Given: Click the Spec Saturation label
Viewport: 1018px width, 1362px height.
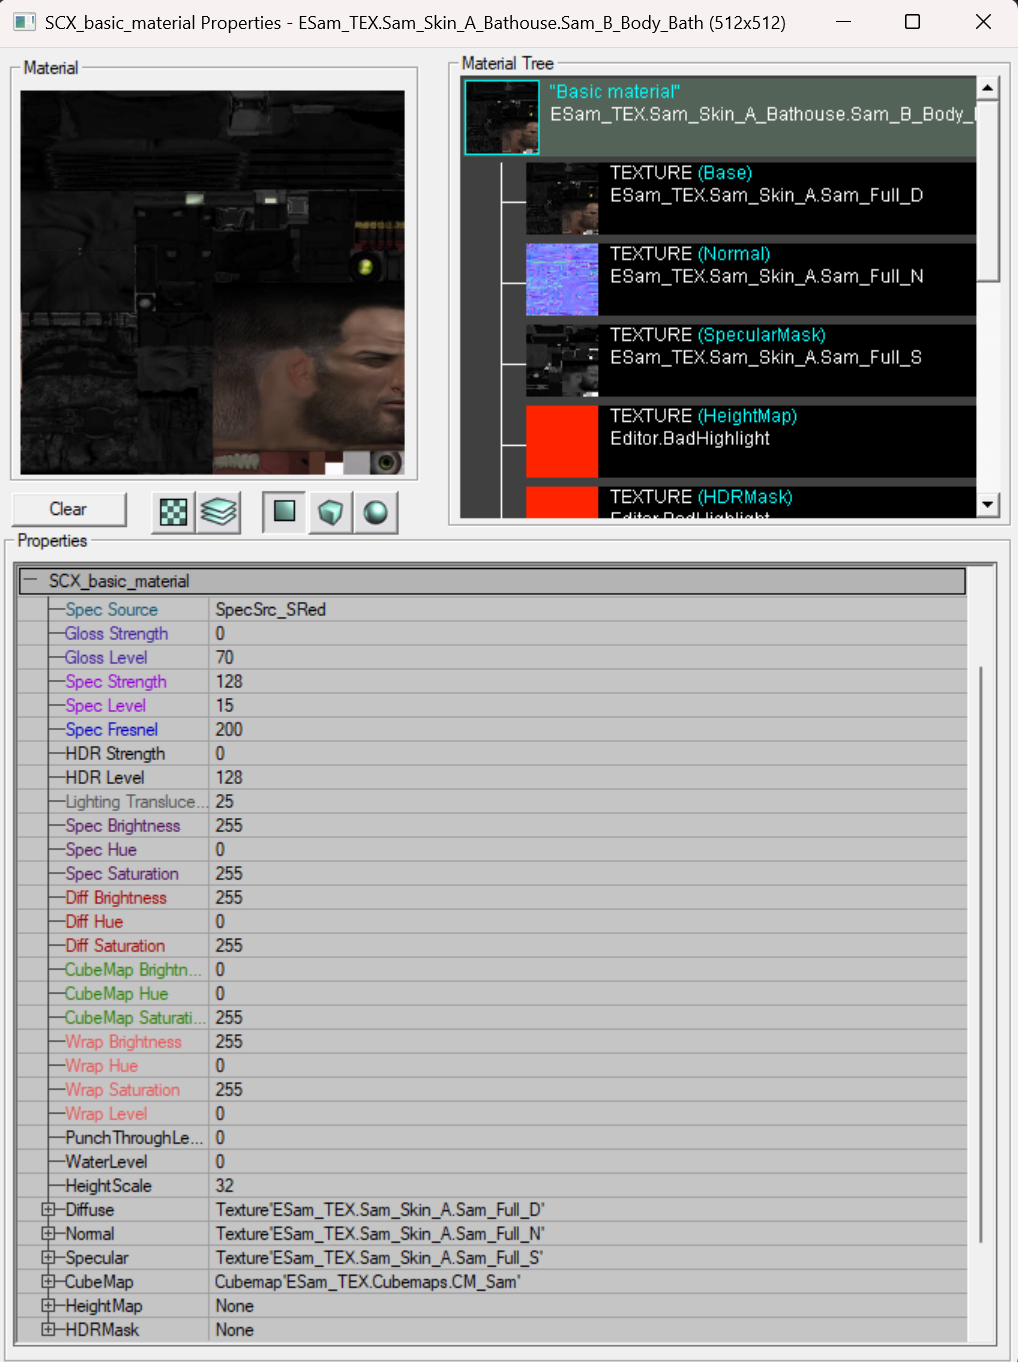Looking at the screenshot, I should (x=122, y=873).
